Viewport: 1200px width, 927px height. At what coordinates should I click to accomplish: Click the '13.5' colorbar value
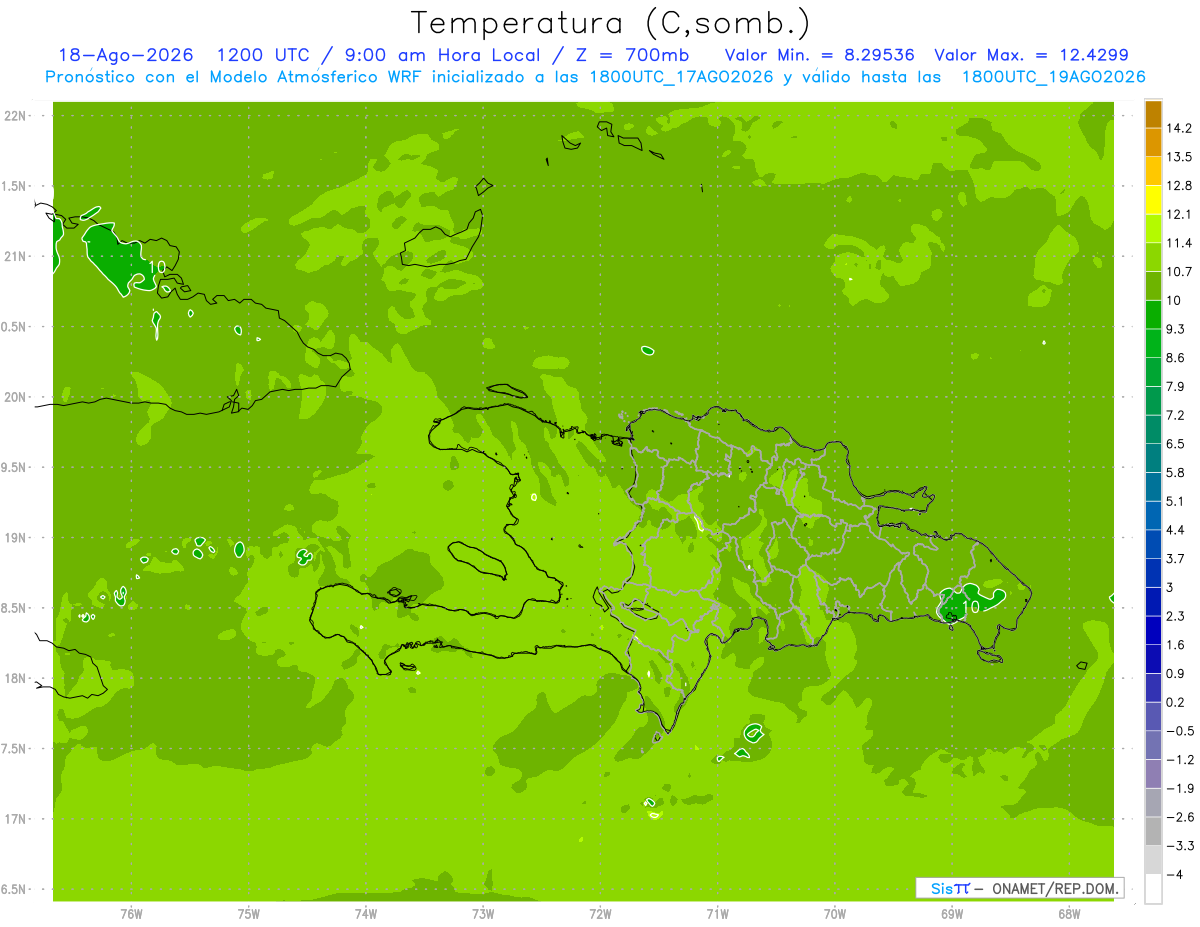[1179, 157]
